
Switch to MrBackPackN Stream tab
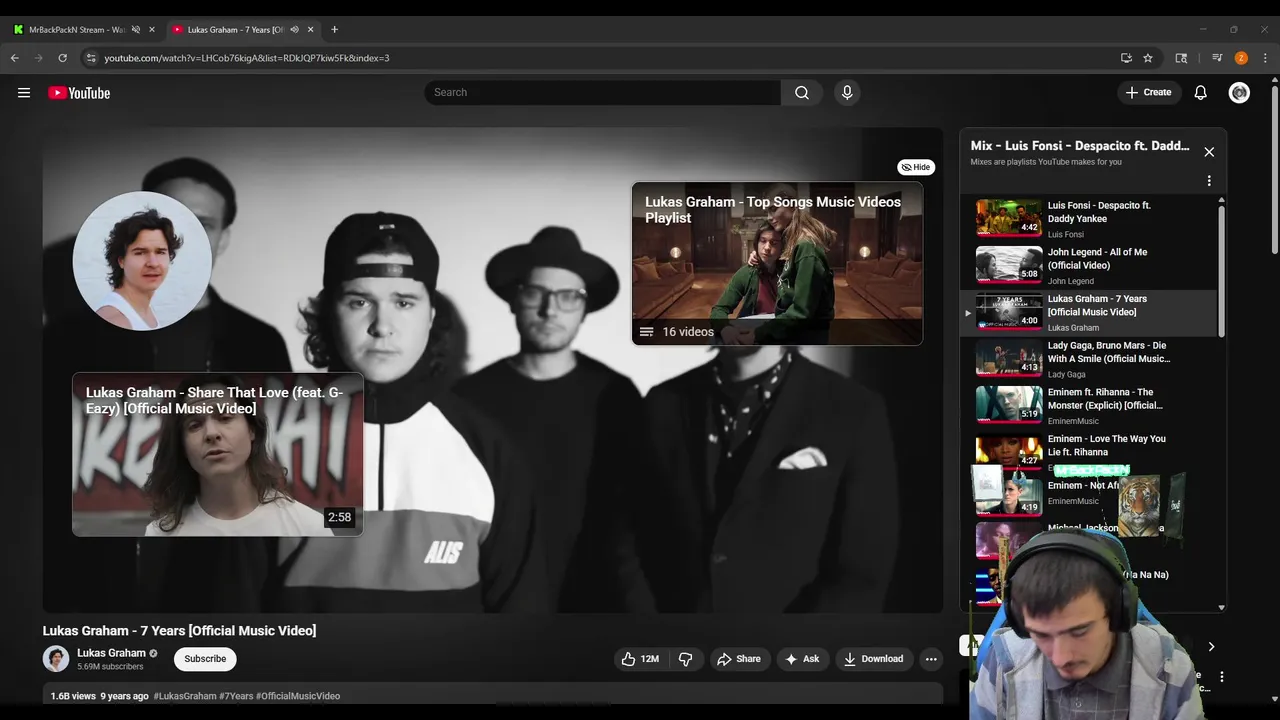pyautogui.click(x=77, y=29)
